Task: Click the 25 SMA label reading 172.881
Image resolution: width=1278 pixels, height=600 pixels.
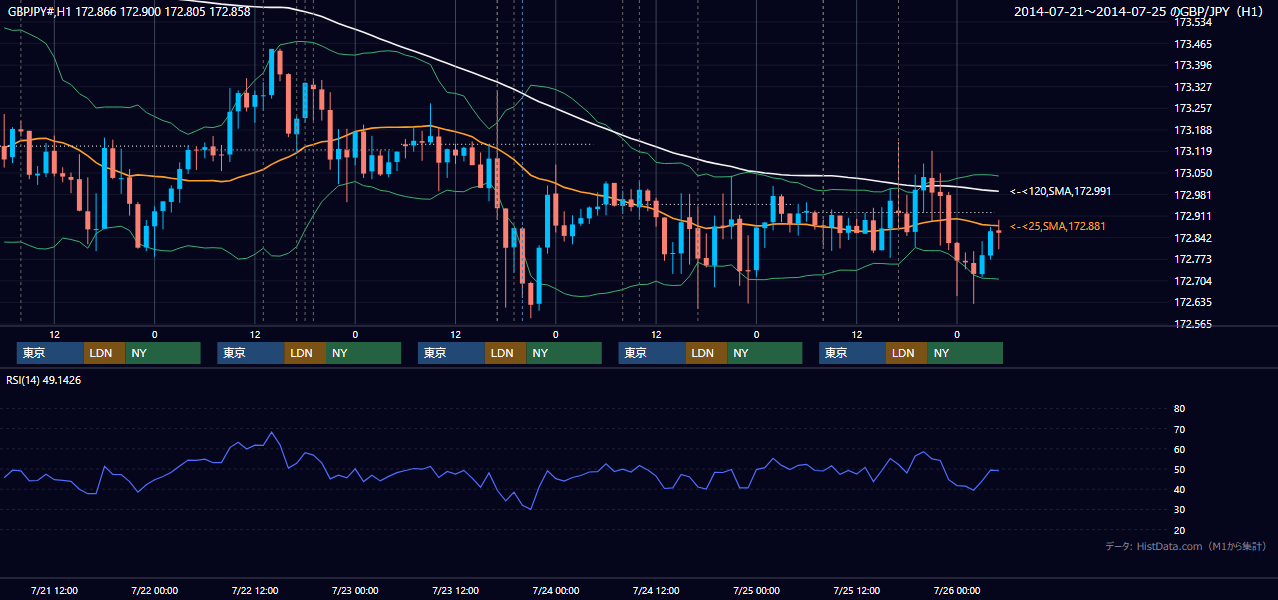Action: pos(1058,227)
